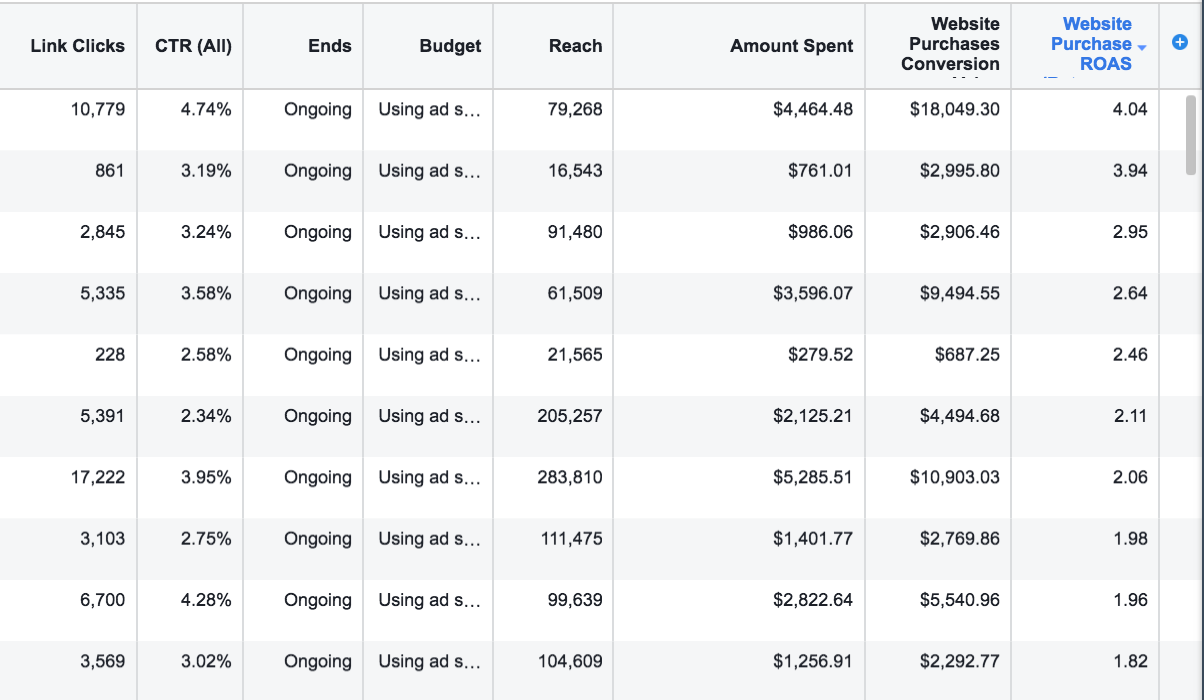Select the row with 205,257 reach
Screen dimensions: 1204x700
[x=569, y=416]
